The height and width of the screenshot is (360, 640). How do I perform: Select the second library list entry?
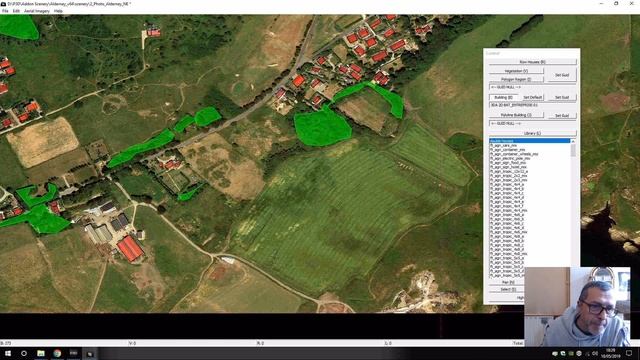click(x=530, y=145)
